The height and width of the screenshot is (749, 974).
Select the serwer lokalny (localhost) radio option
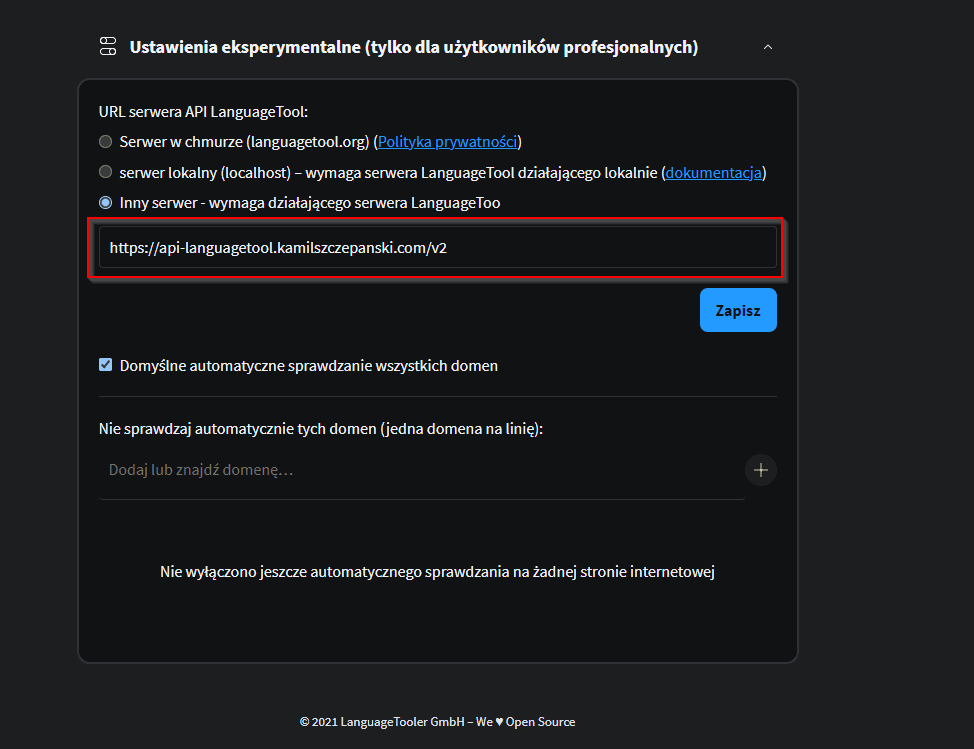(106, 172)
